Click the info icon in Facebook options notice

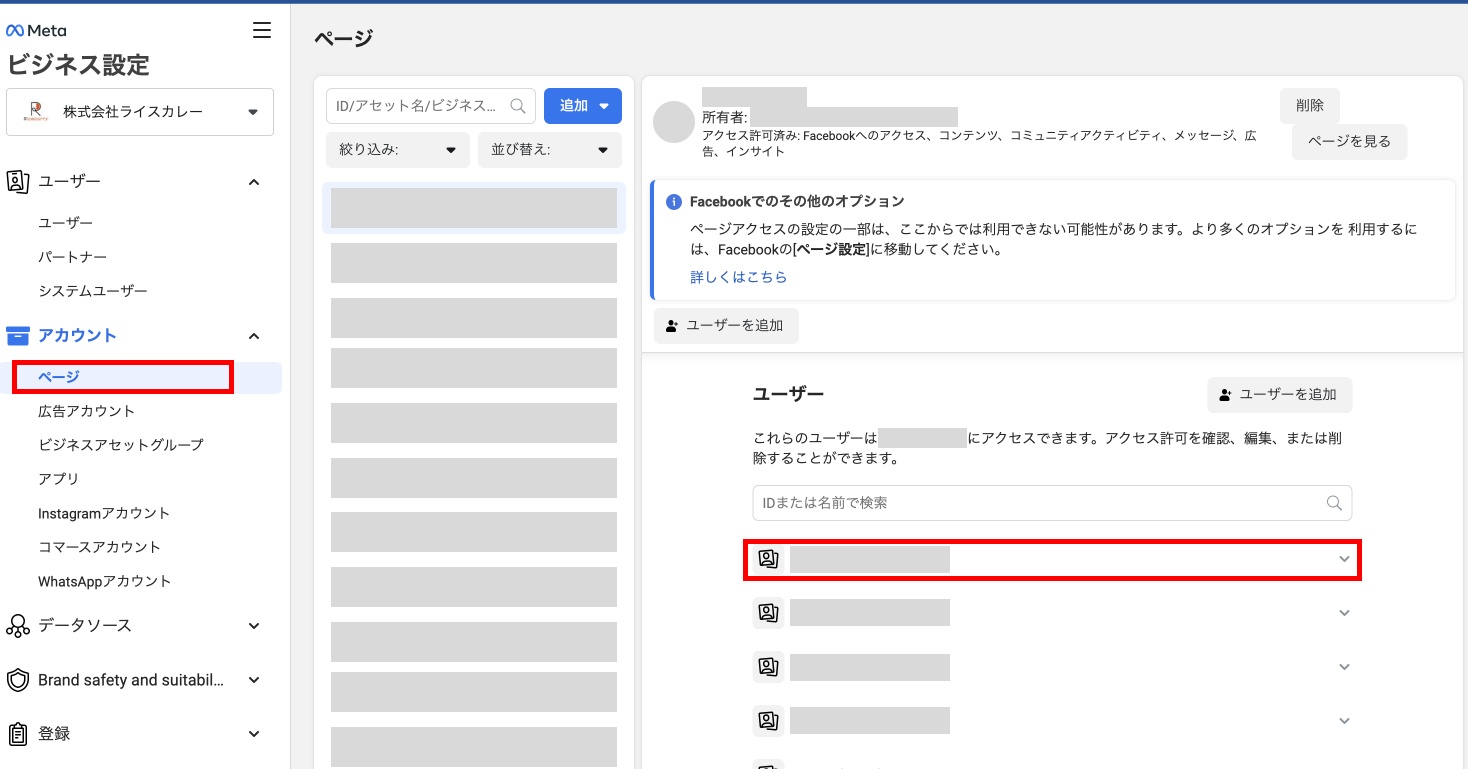(674, 201)
